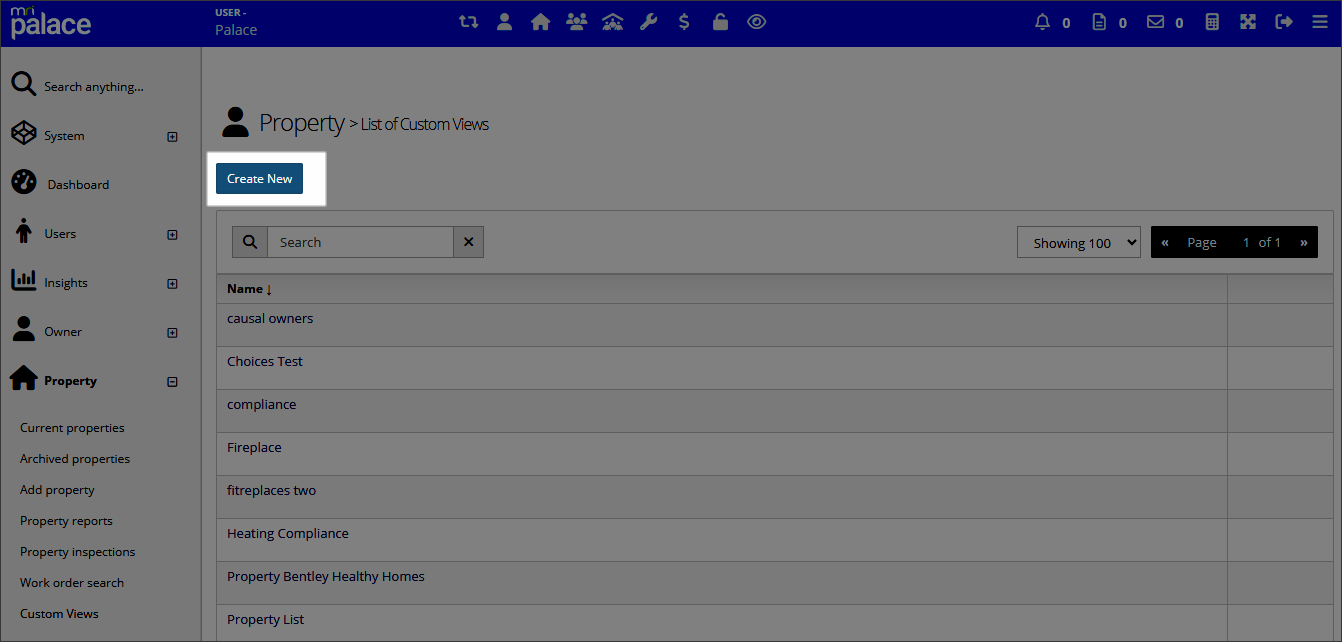Expand the System menu plus box

(x=172, y=137)
